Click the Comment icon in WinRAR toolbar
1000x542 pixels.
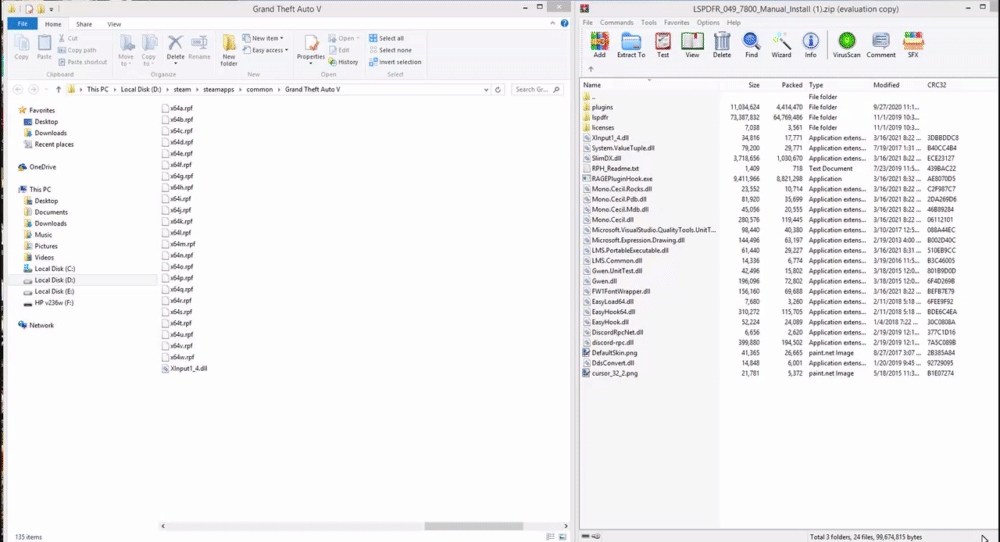point(881,45)
